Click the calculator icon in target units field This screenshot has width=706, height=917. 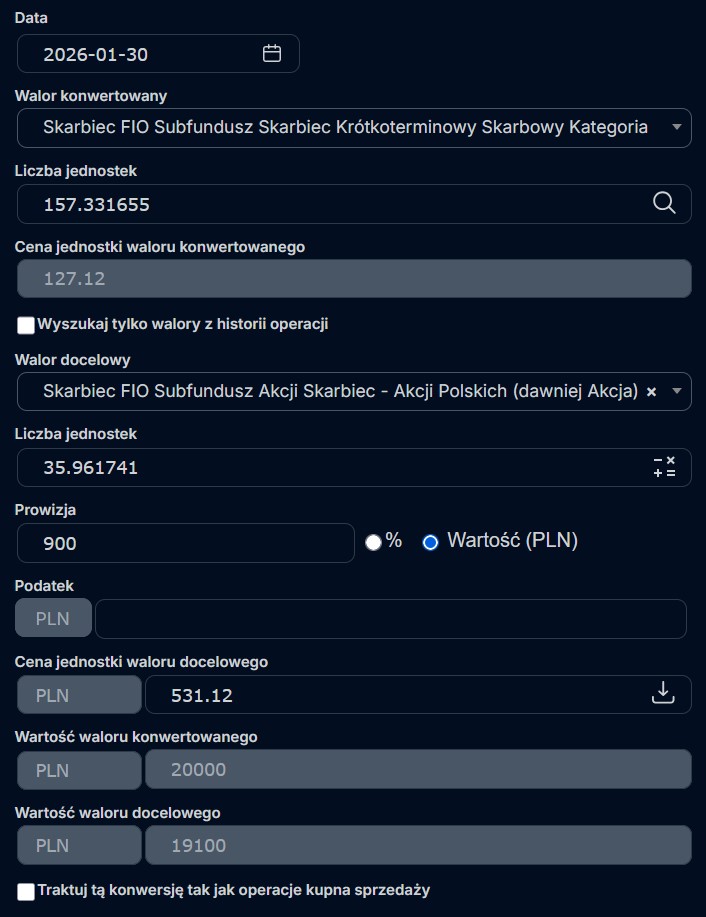[664, 467]
